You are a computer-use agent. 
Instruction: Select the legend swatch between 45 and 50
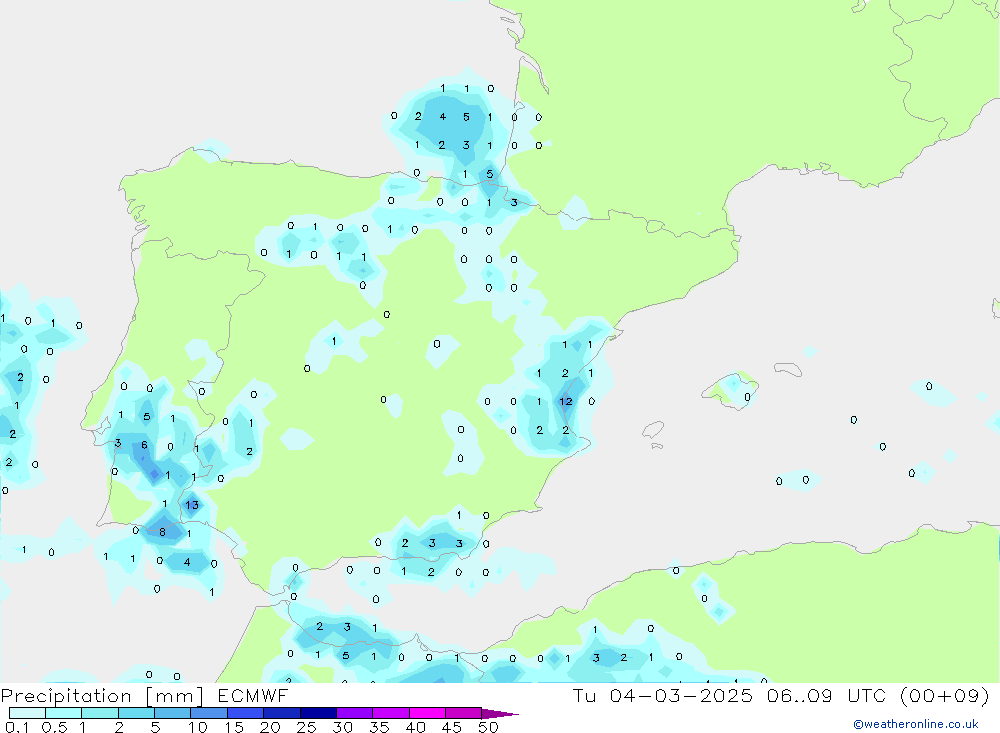coord(463,713)
